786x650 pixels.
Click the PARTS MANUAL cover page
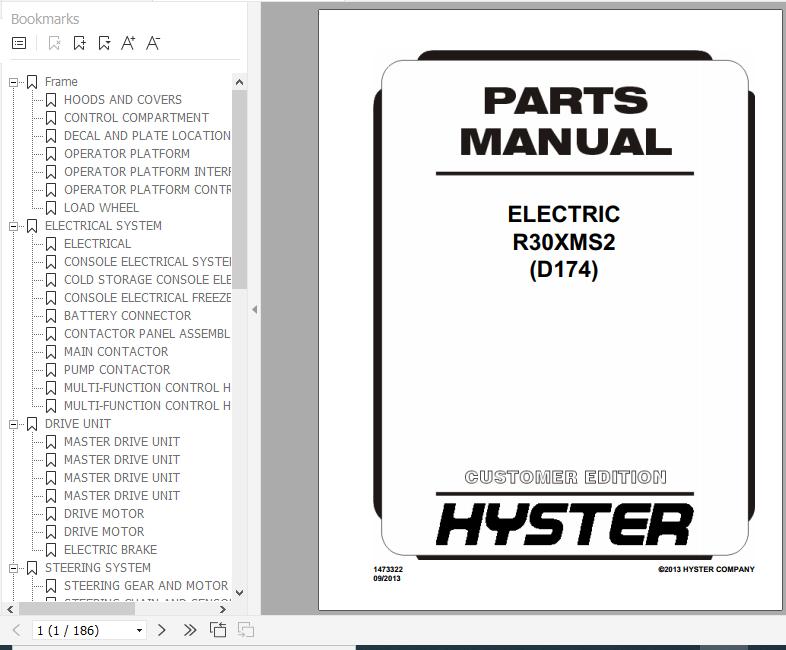click(550, 310)
